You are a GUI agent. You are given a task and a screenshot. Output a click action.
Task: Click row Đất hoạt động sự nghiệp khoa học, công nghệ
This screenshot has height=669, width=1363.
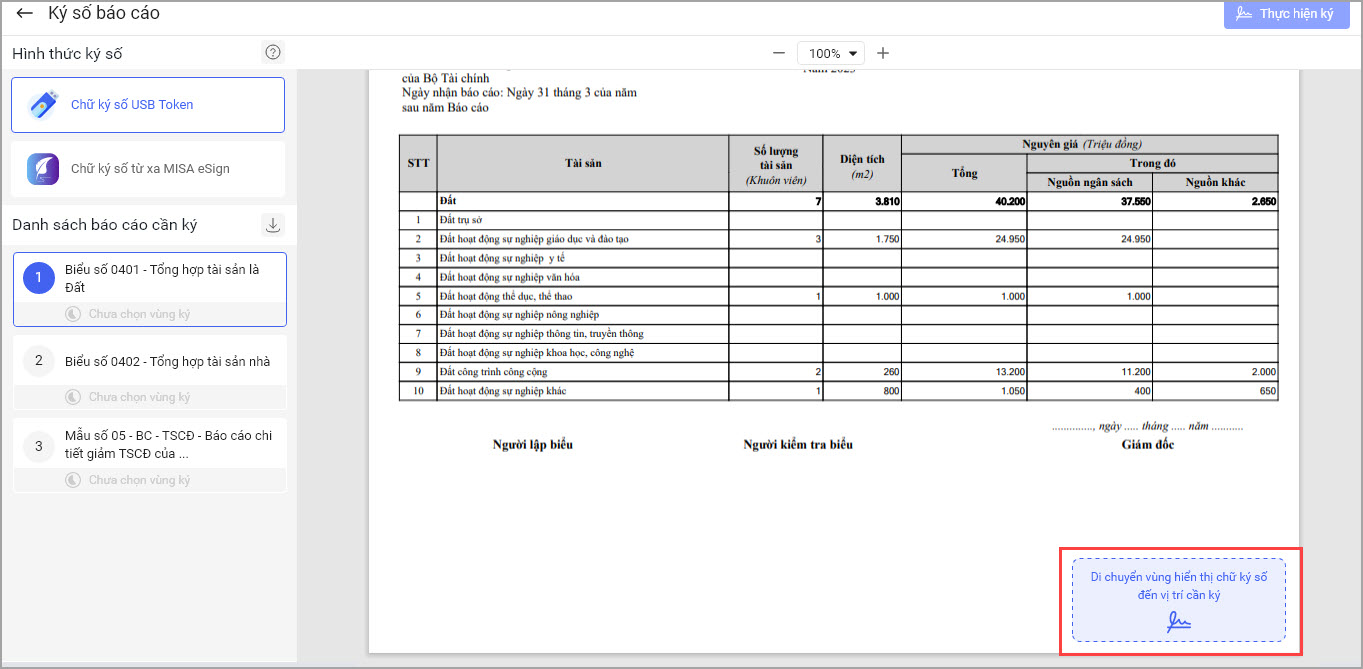tap(838, 353)
